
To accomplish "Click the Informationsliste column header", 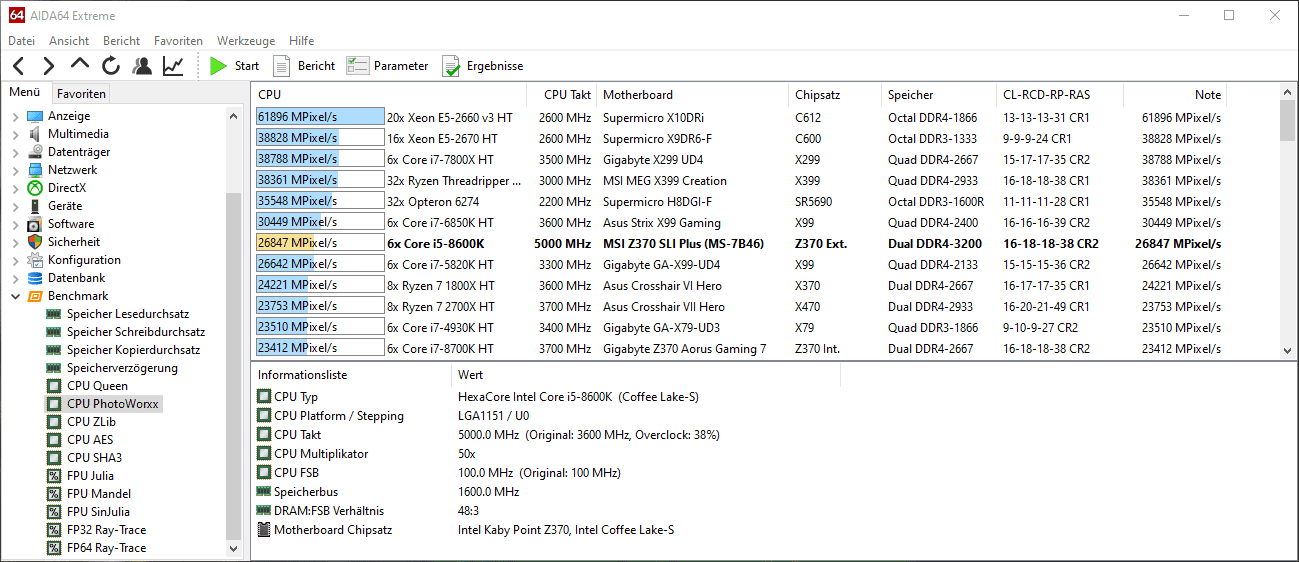I will [351, 375].
